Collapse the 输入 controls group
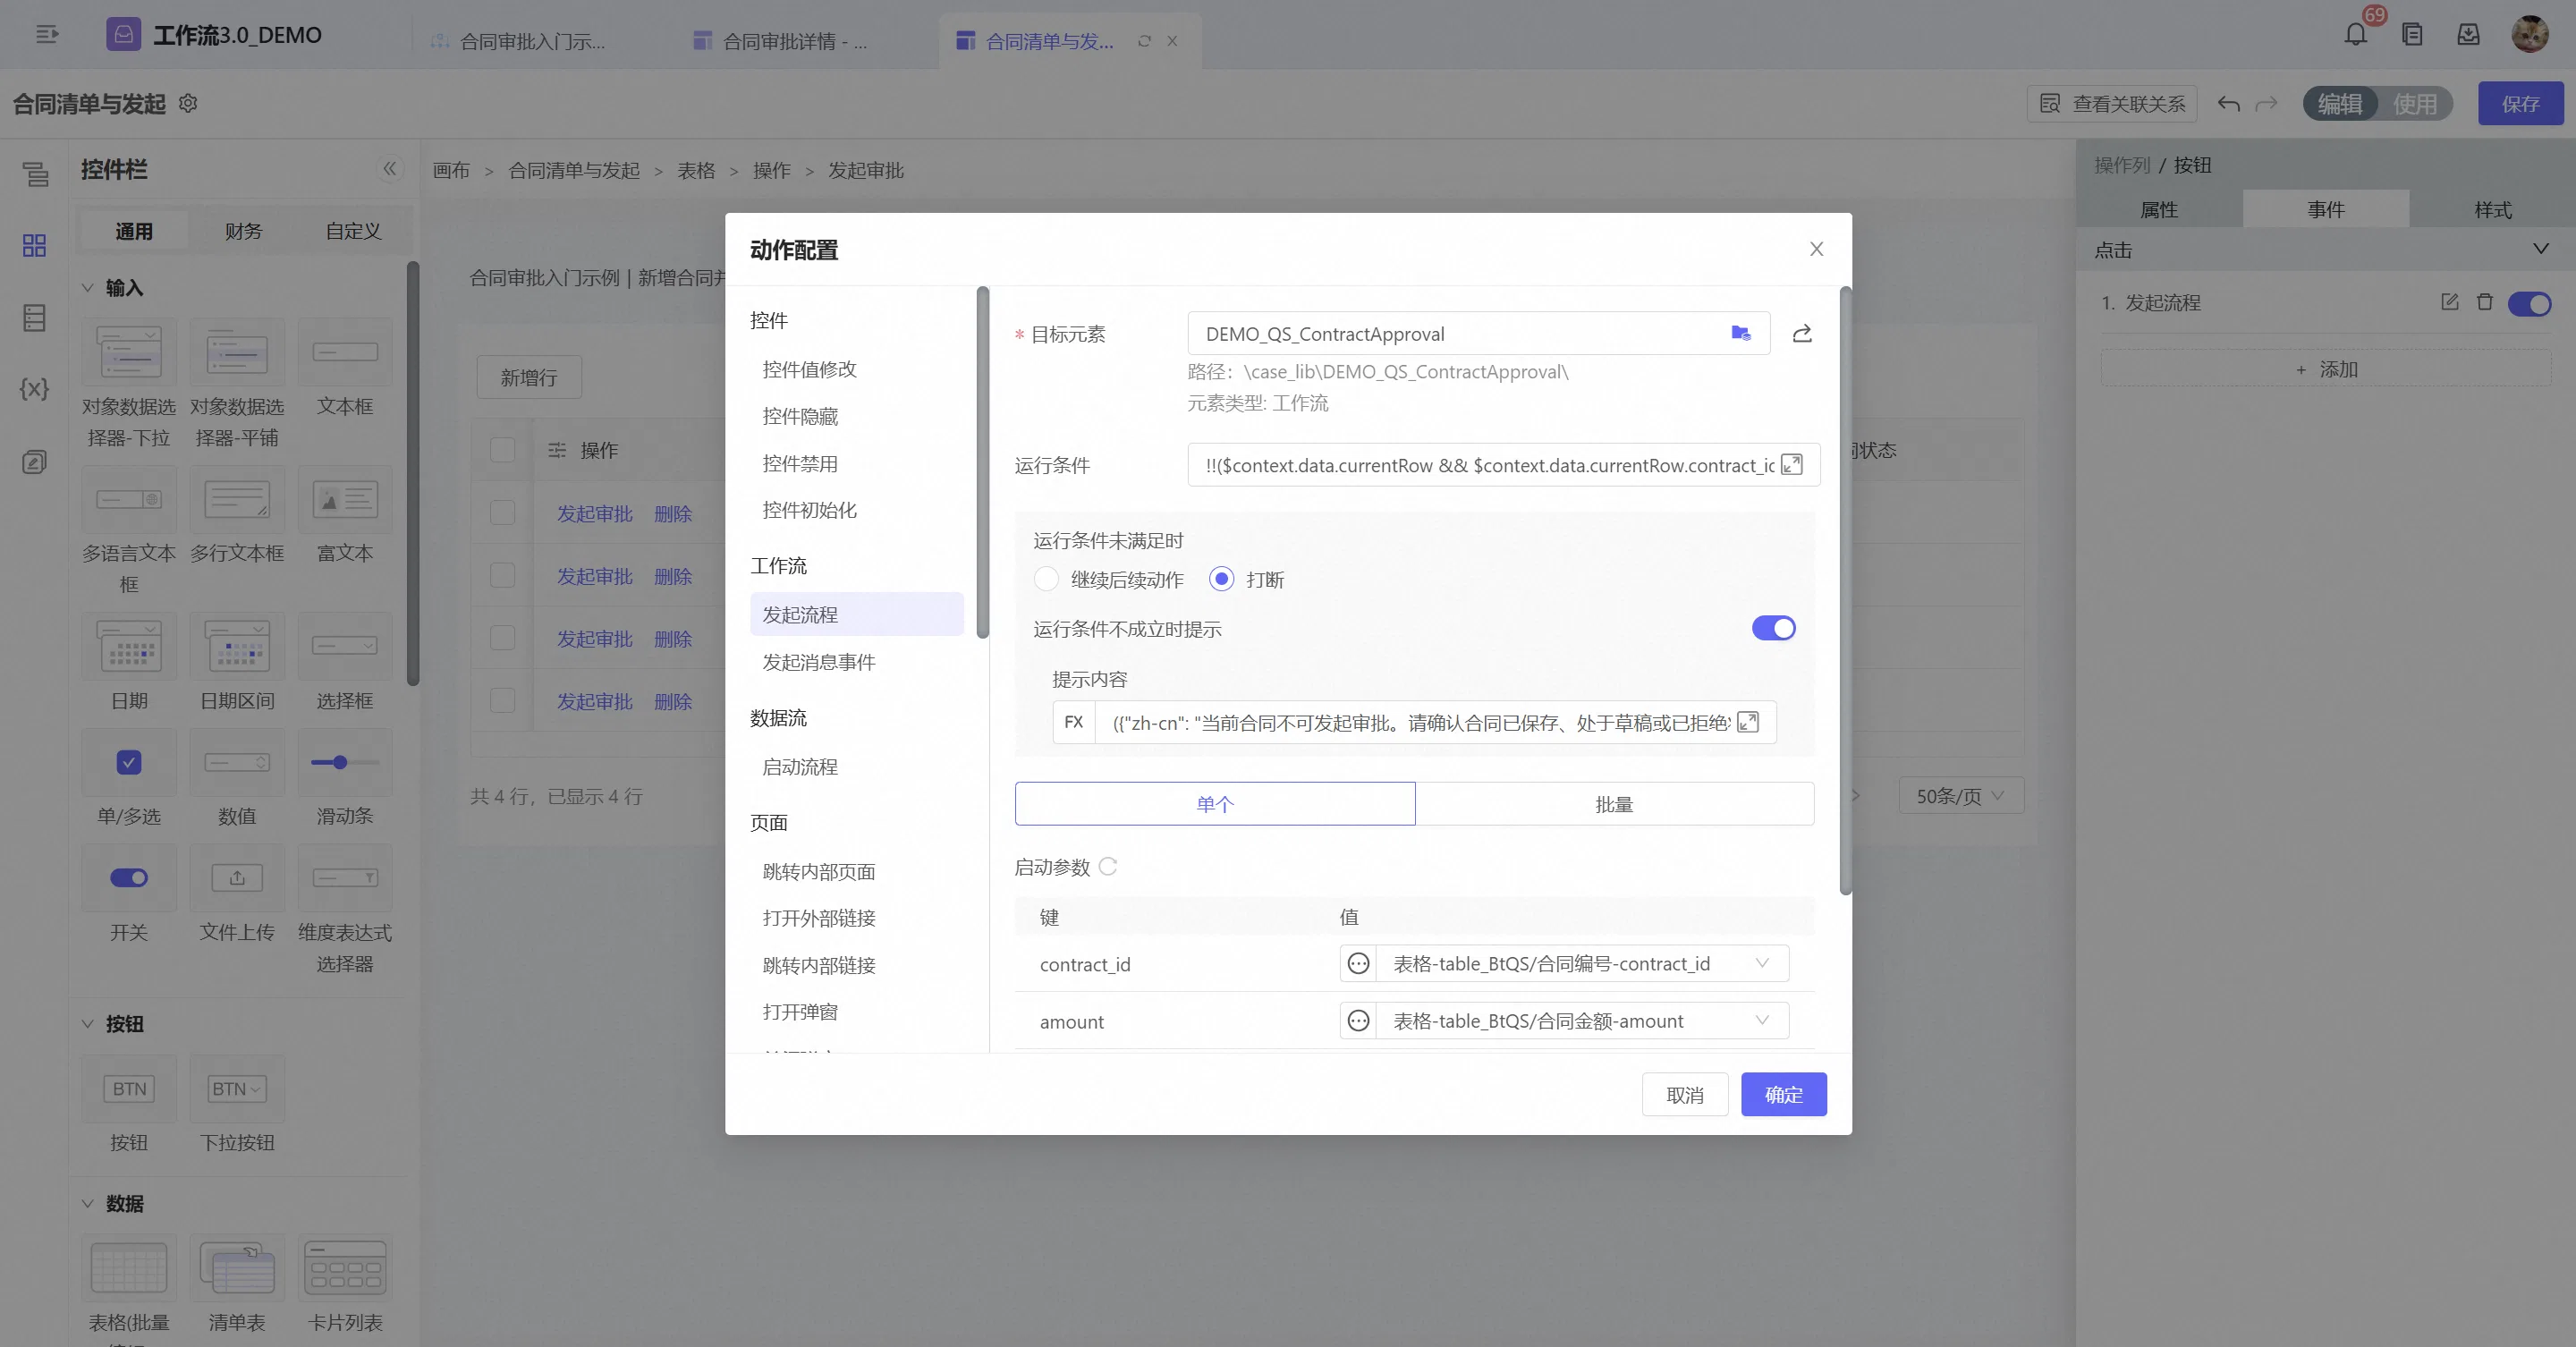Viewport: 2576px width, 1347px height. click(x=87, y=288)
